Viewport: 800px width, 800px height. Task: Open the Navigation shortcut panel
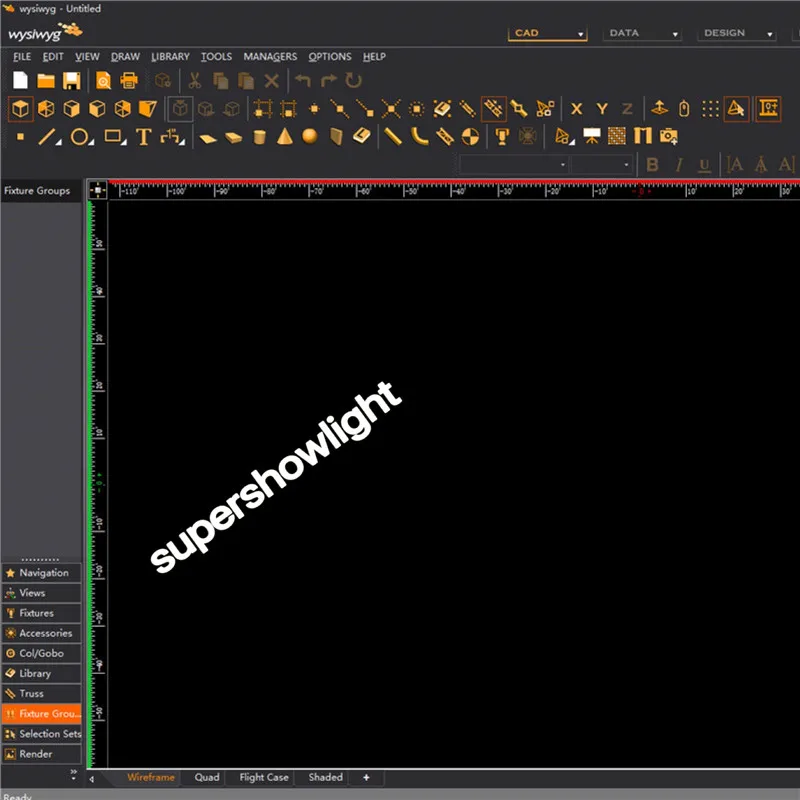click(41, 572)
